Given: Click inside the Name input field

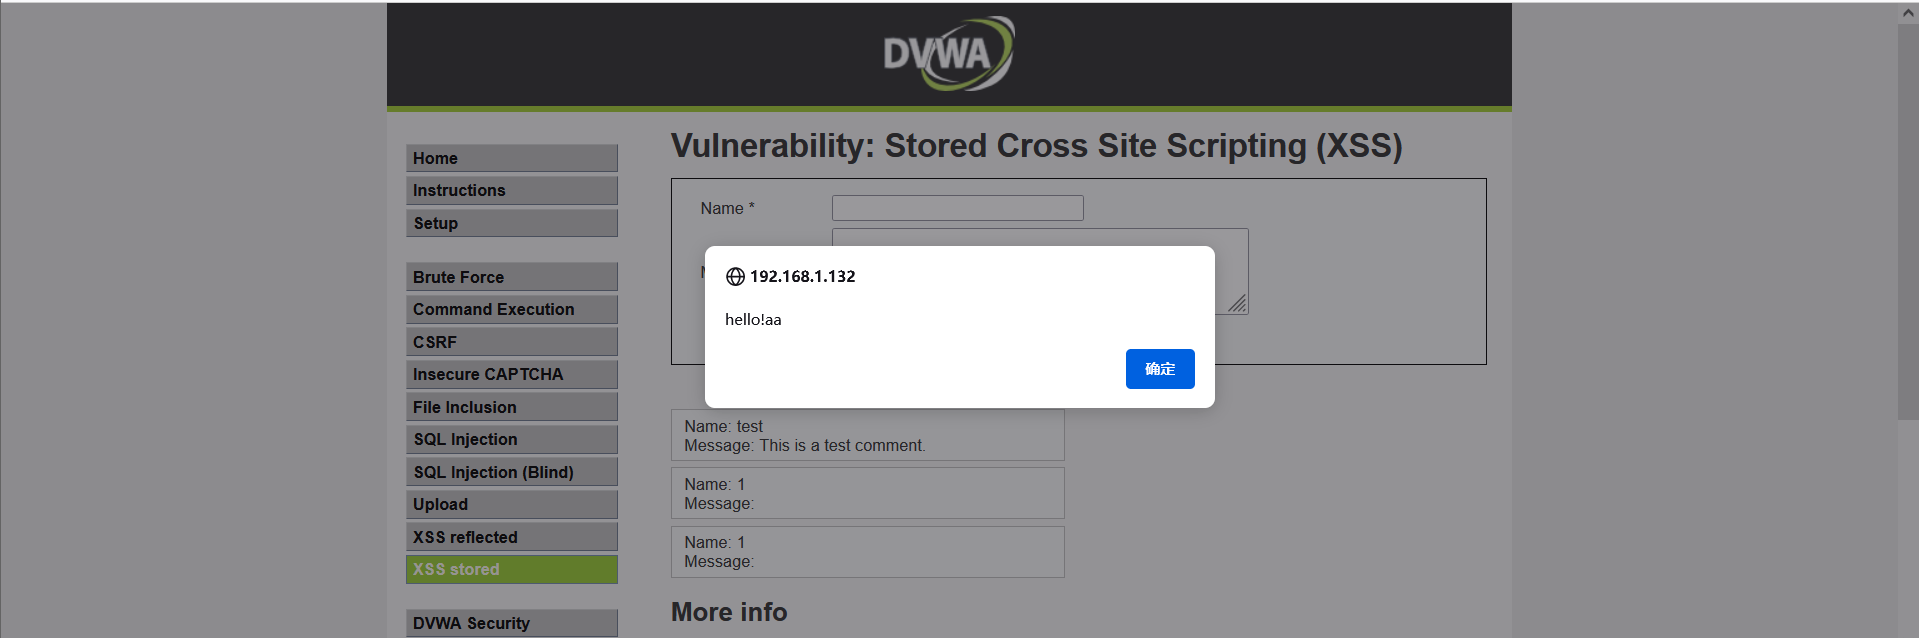Looking at the screenshot, I should (x=958, y=208).
